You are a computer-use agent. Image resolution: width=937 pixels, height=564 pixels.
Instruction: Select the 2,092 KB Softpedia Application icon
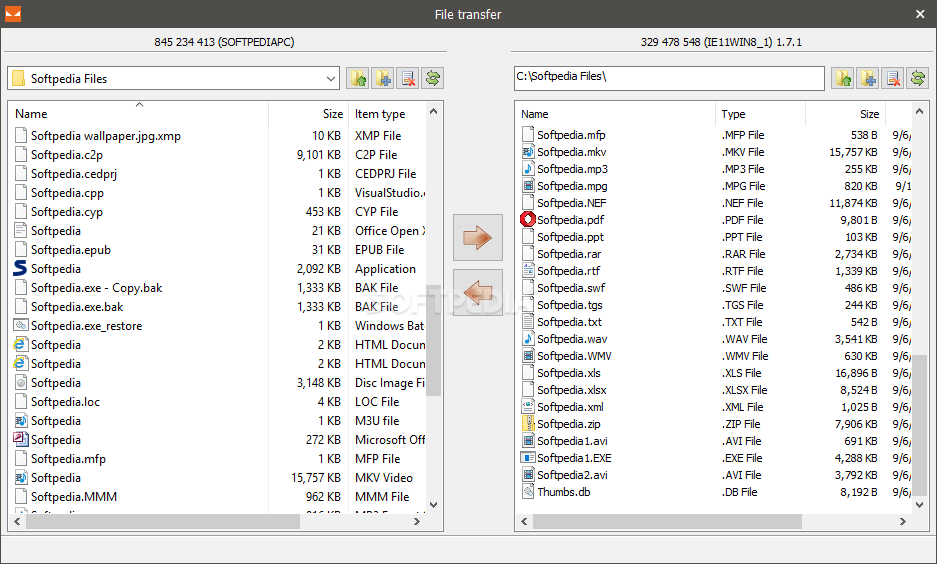(20, 268)
